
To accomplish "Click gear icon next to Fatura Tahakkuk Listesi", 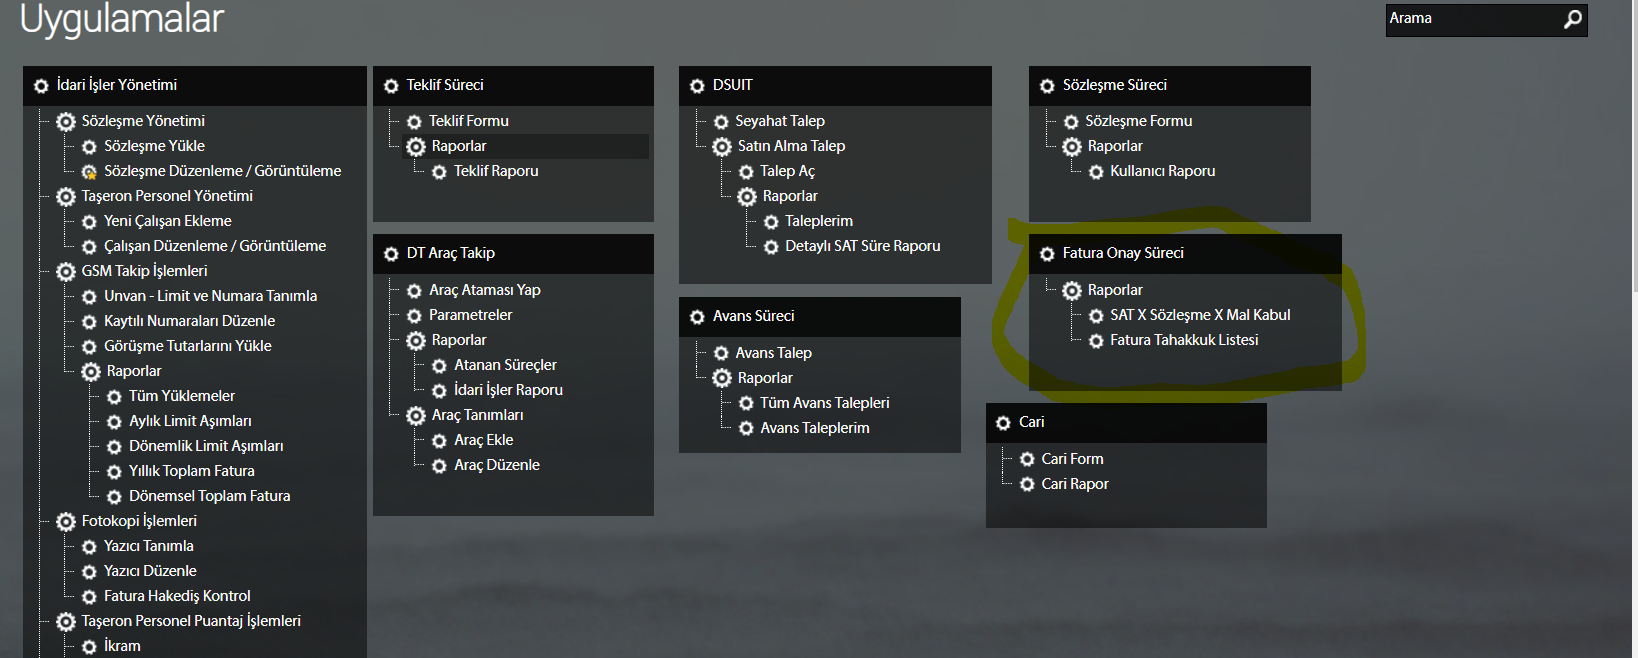I will 1096,341.
